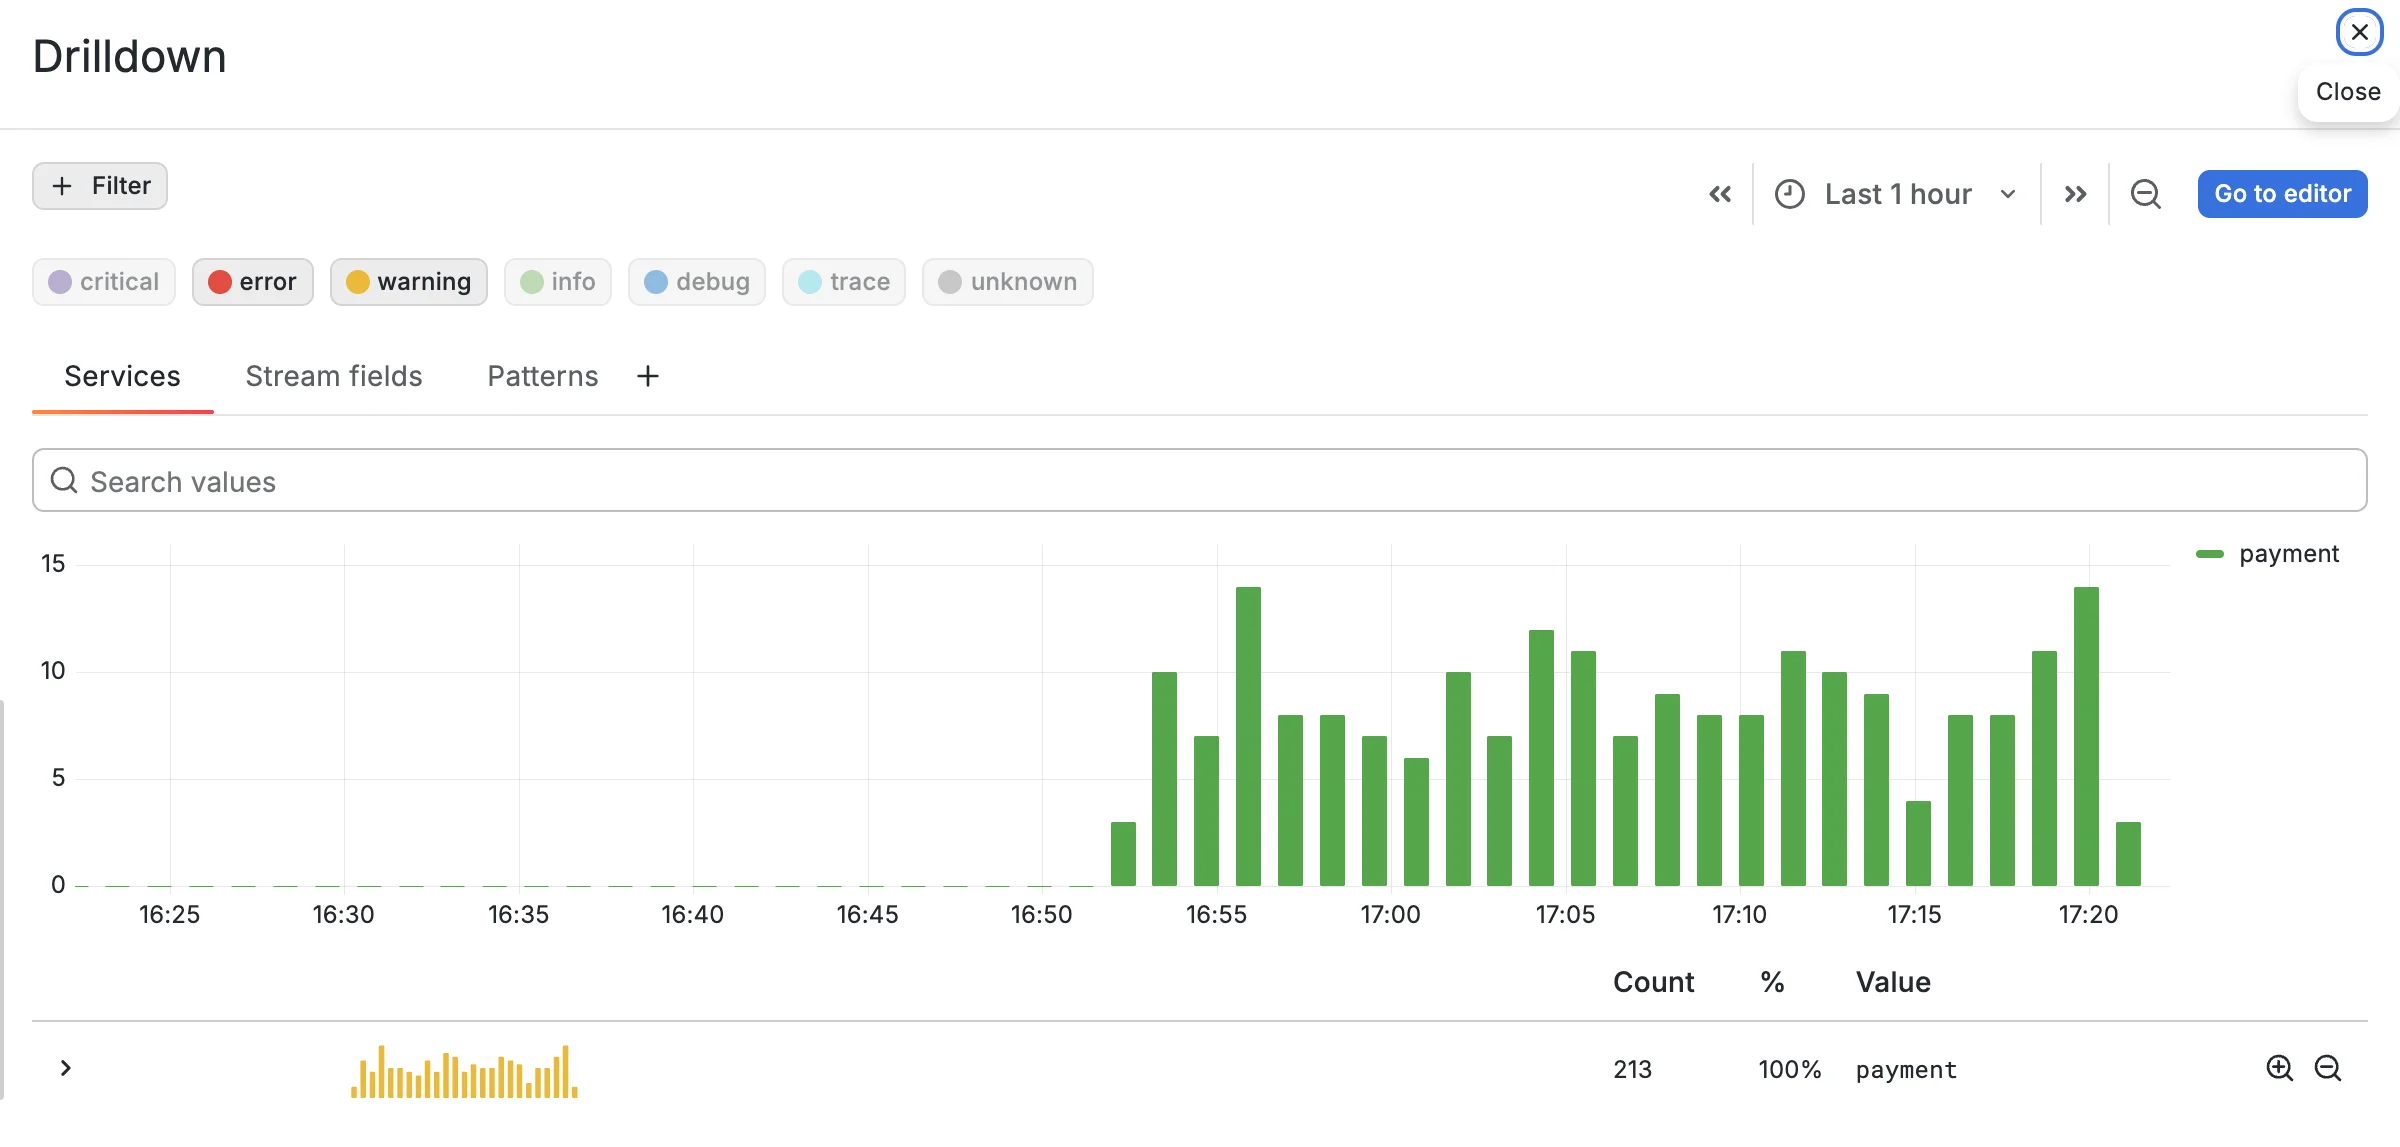Click Go to editor button
2400x1147 pixels.
(x=2282, y=194)
